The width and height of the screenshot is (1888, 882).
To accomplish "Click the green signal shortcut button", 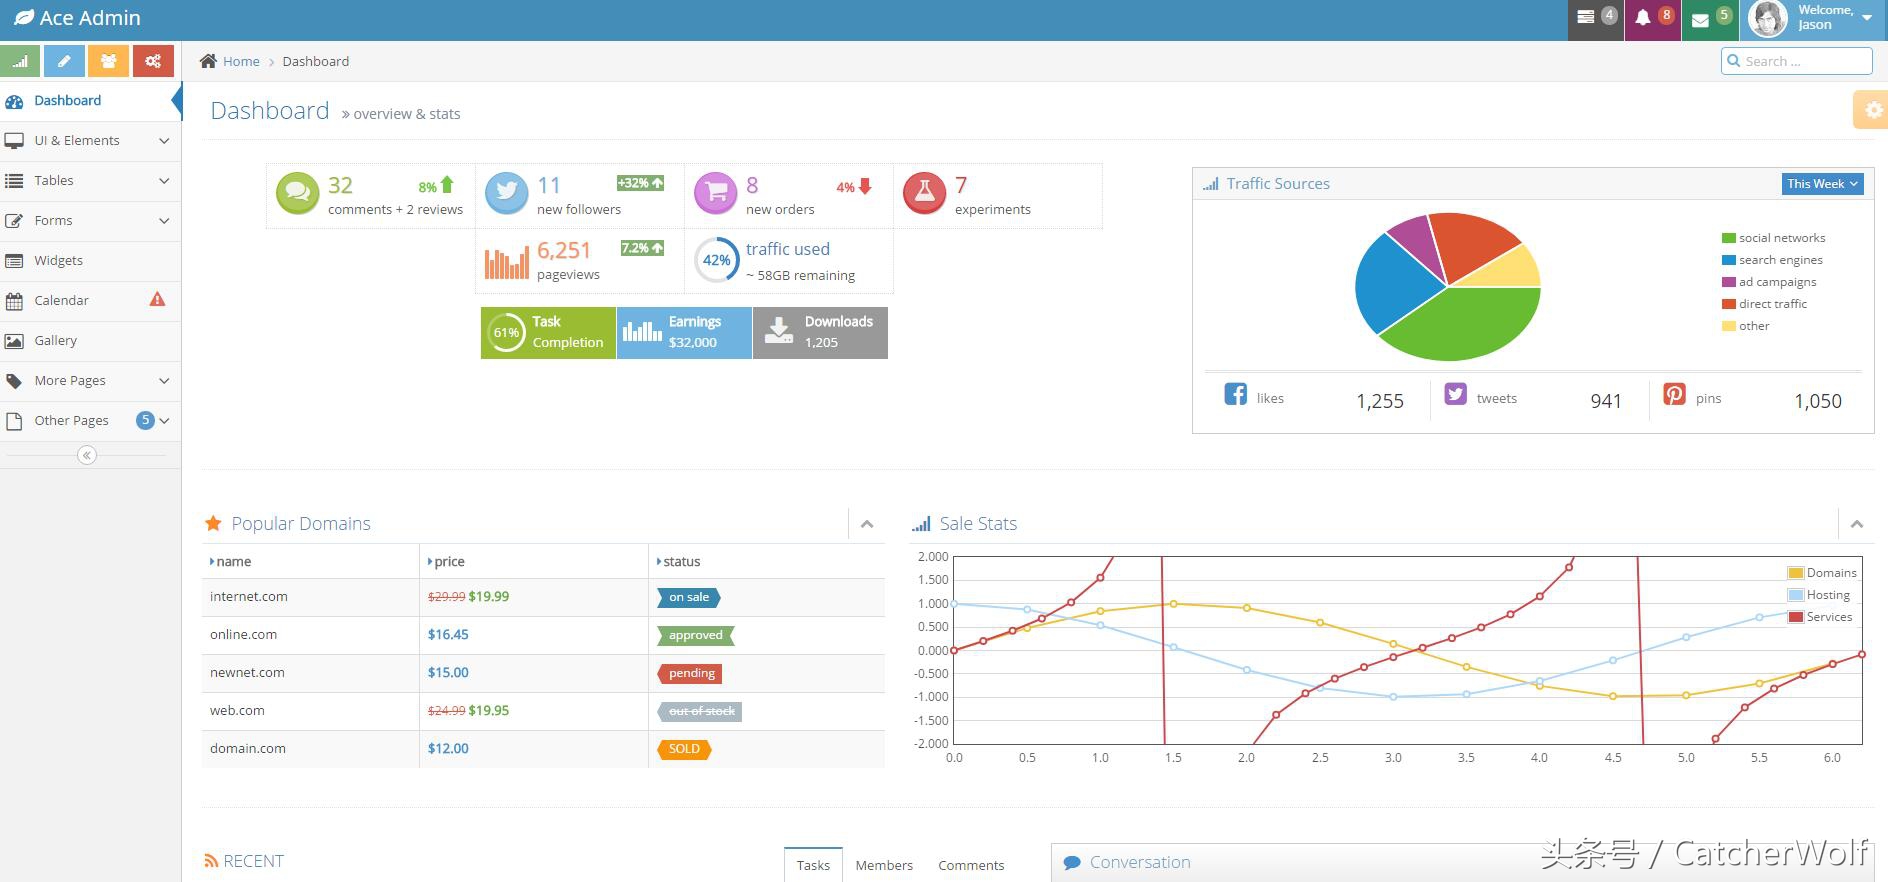I will [x=20, y=61].
